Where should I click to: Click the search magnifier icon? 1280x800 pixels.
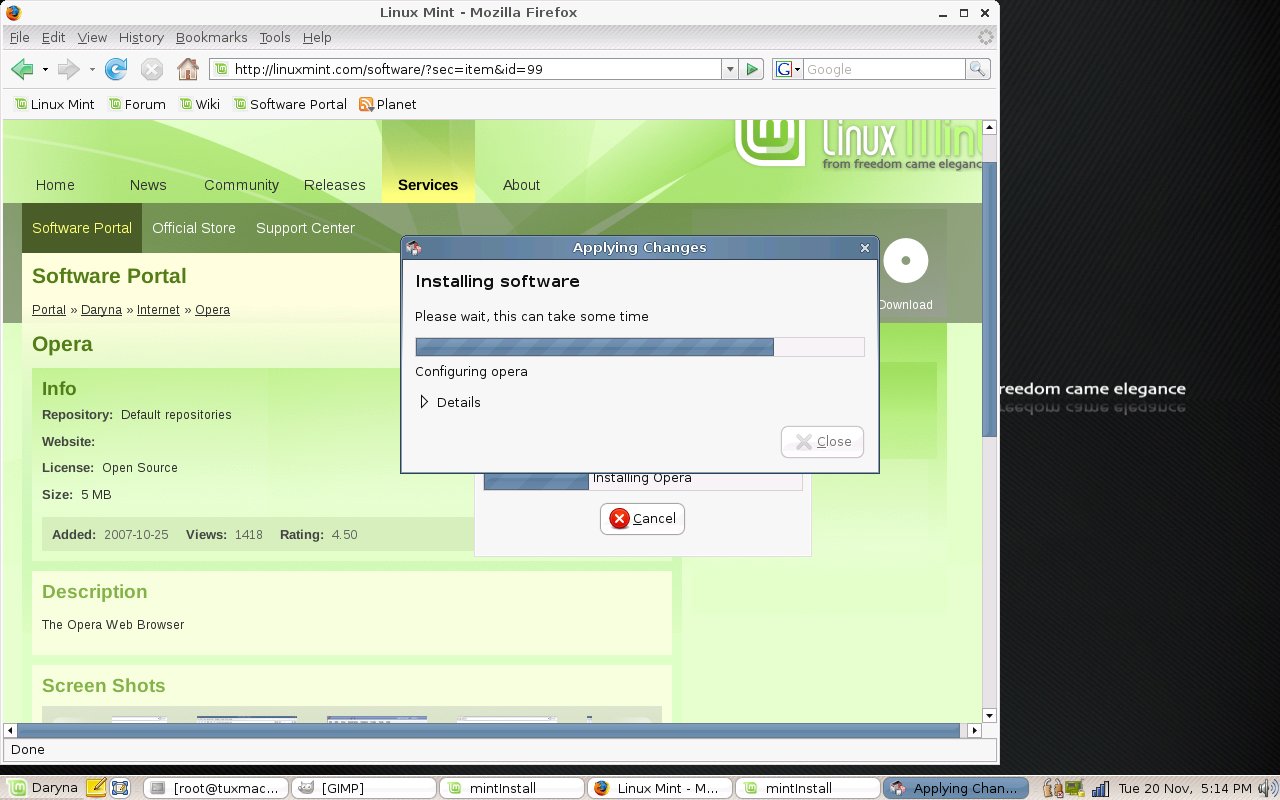[x=977, y=69]
